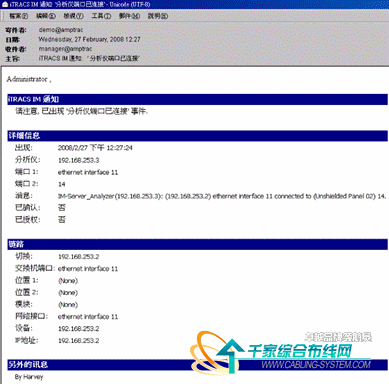This screenshot has height=384, width=389.
Task: Click the IM-Server_Analyzer message text
Action: [x=222, y=196]
